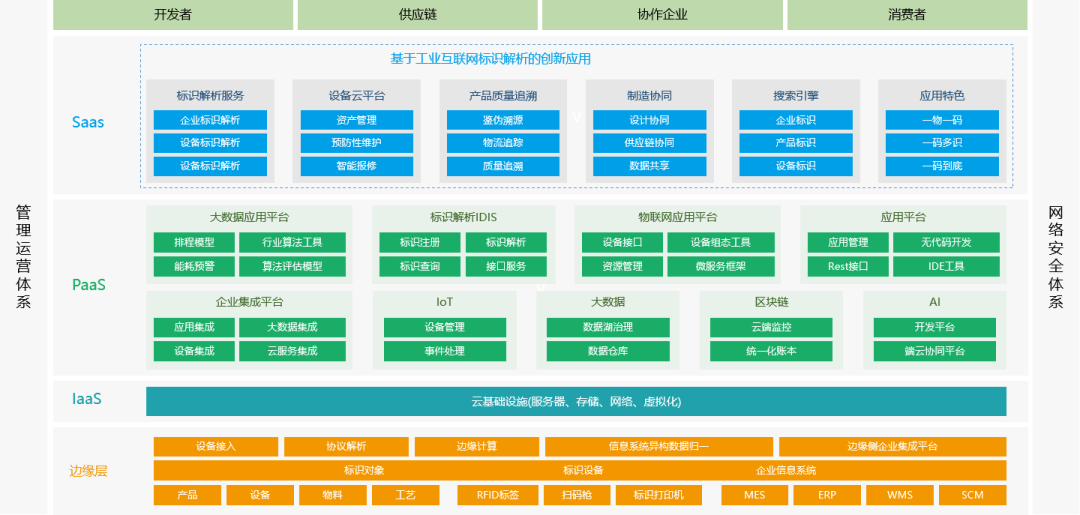Image resolution: width=1080 pixels, height=515 pixels.
Task: Click the 边缘层 layer label
Action: coord(88,472)
